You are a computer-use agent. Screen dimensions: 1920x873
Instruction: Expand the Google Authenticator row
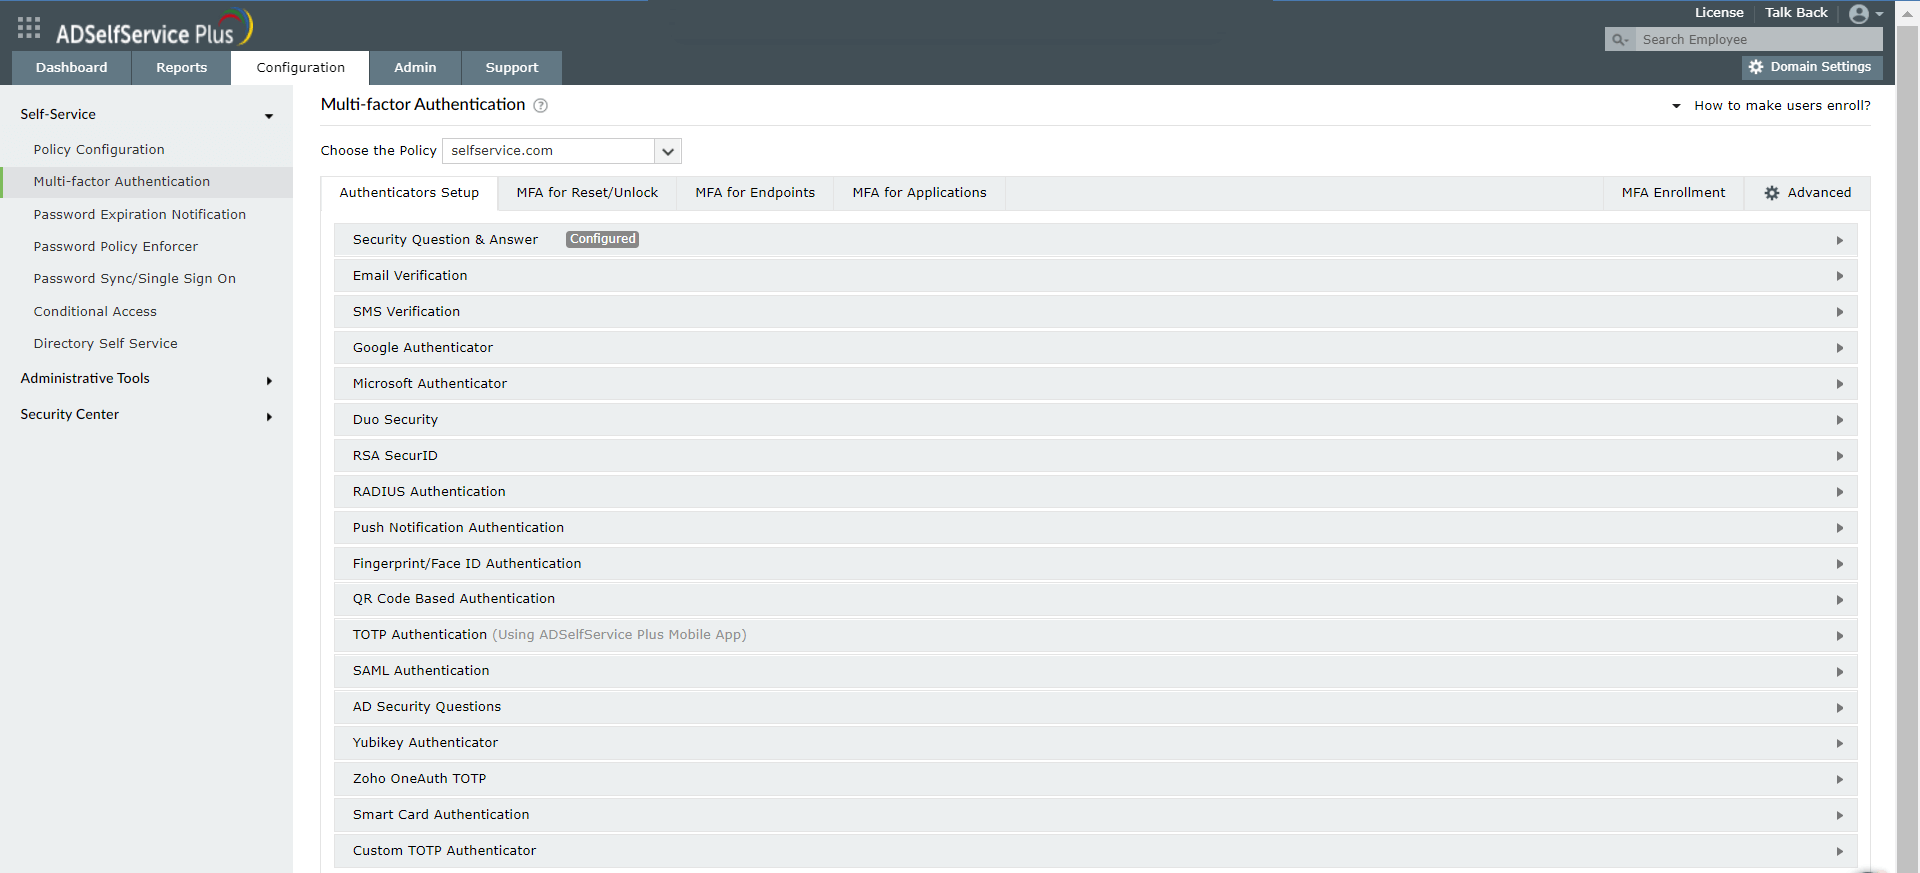click(1096, 348)
